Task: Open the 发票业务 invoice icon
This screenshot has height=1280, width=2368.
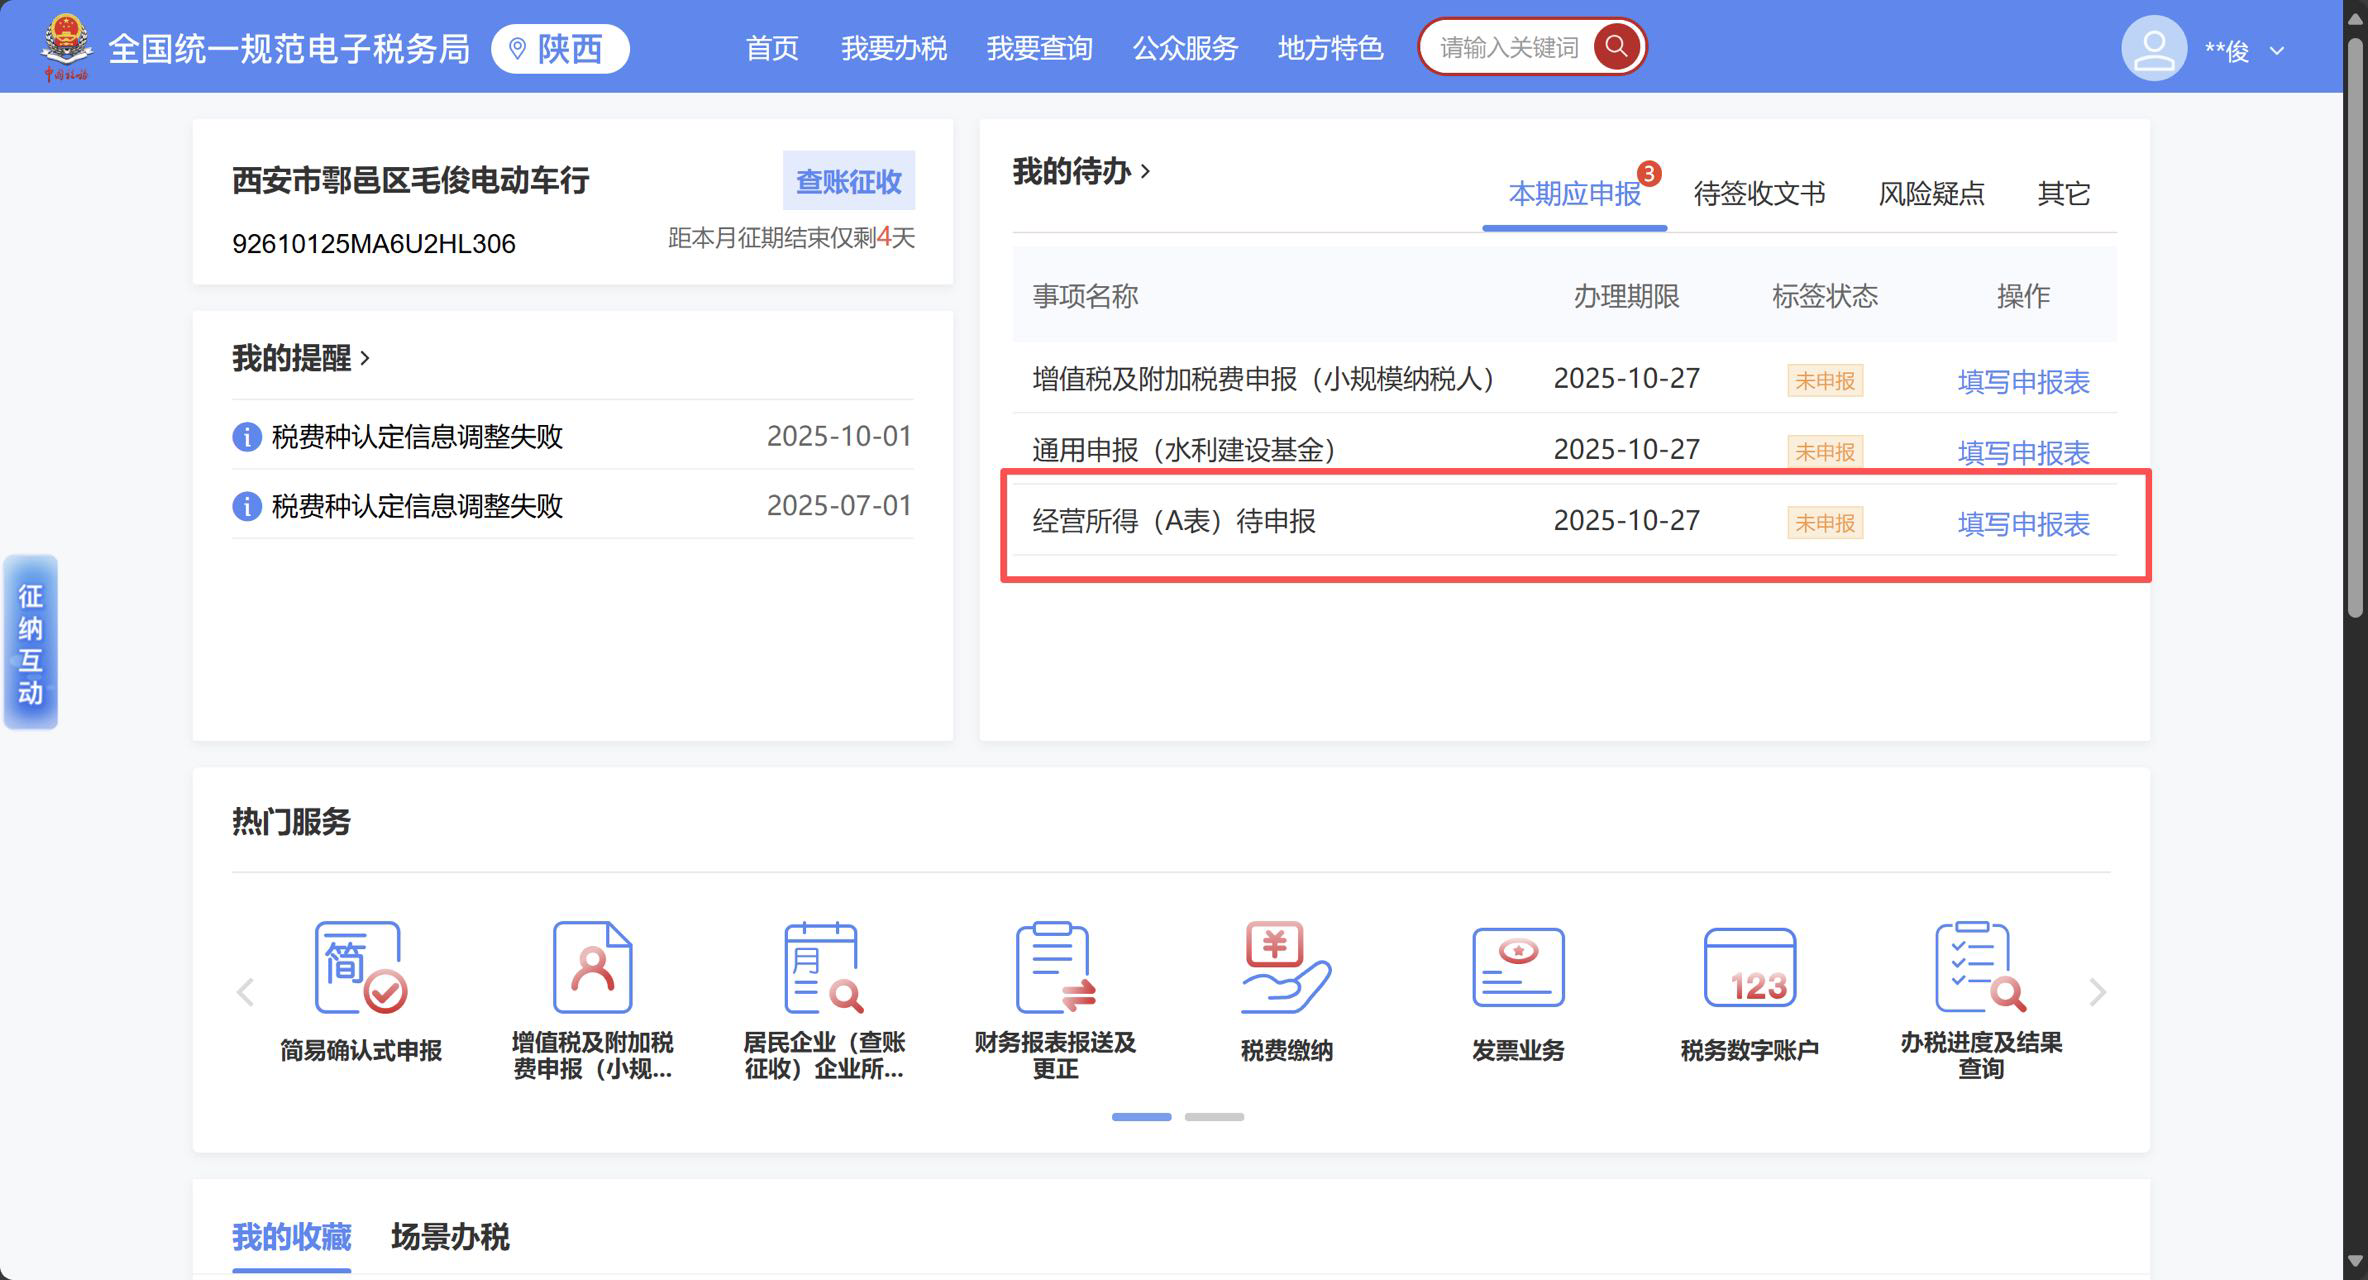Action: (x=1517, y=968)
